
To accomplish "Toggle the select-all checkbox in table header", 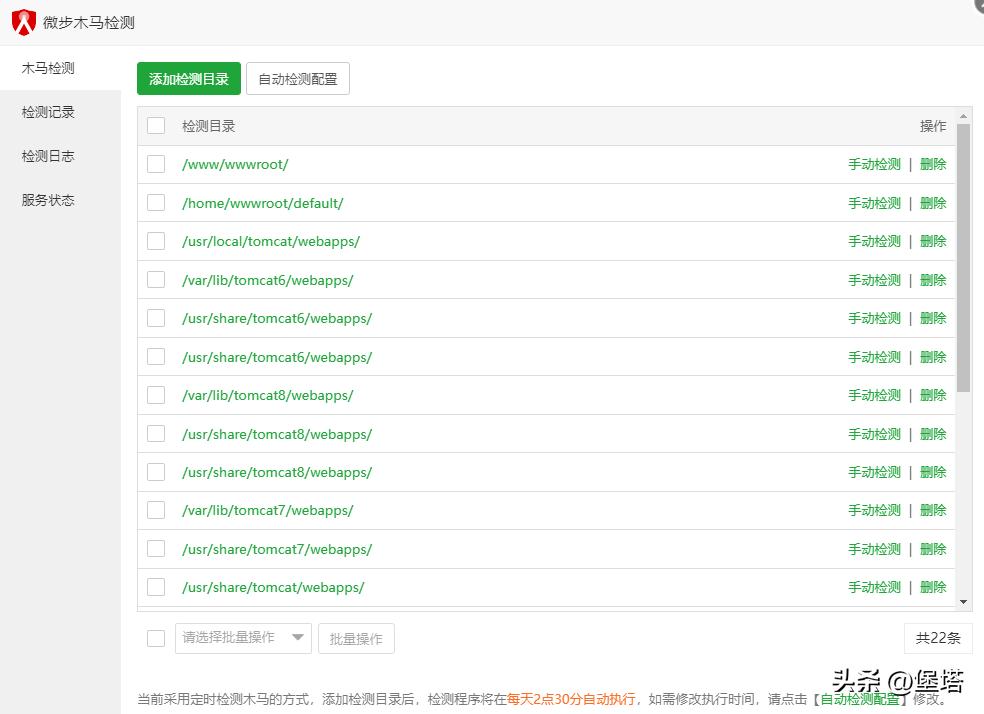I will (156, 125).
